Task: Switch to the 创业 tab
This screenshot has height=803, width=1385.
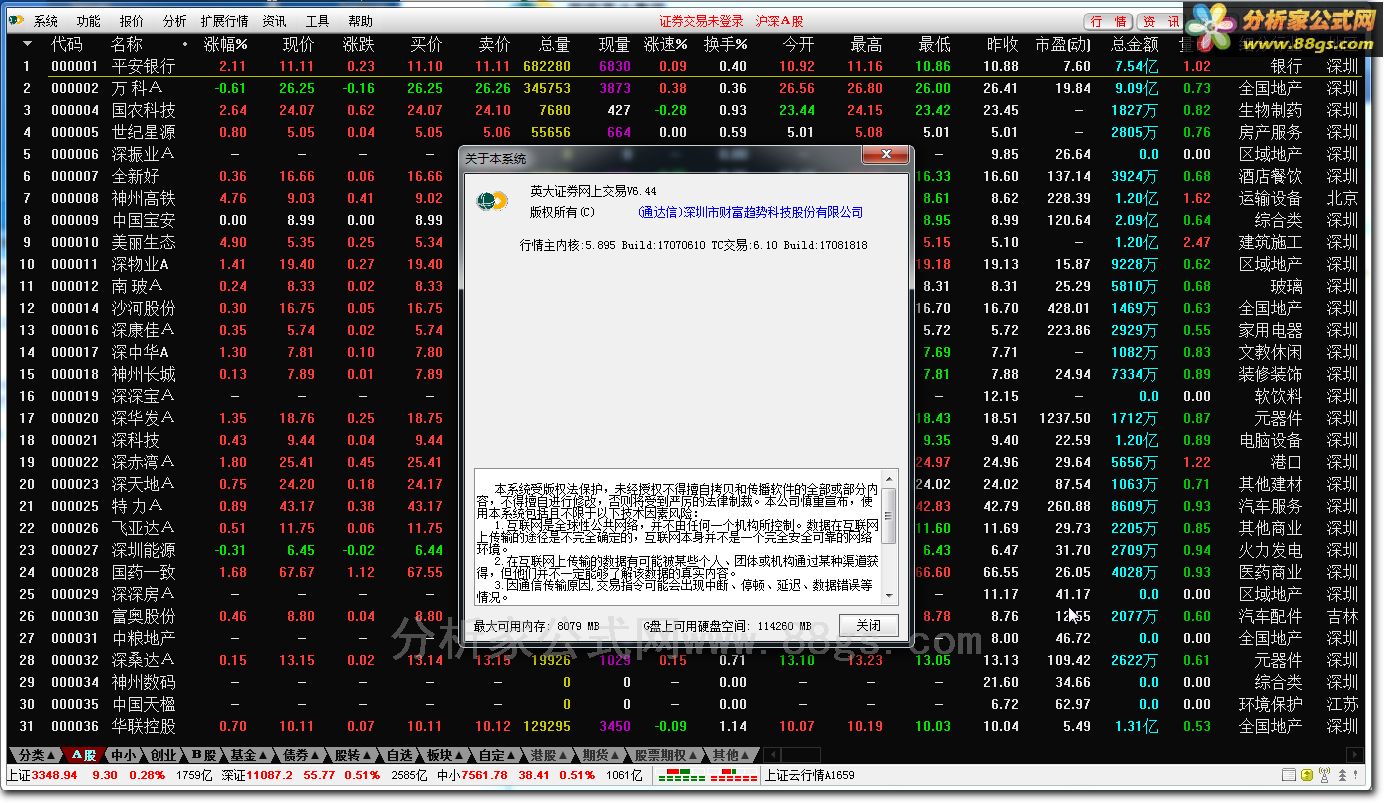Action: (164, 755)
